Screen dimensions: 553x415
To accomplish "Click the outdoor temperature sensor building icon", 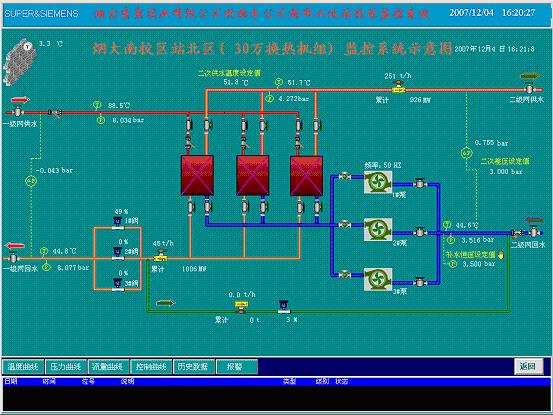I will click(x=19, y=62).
